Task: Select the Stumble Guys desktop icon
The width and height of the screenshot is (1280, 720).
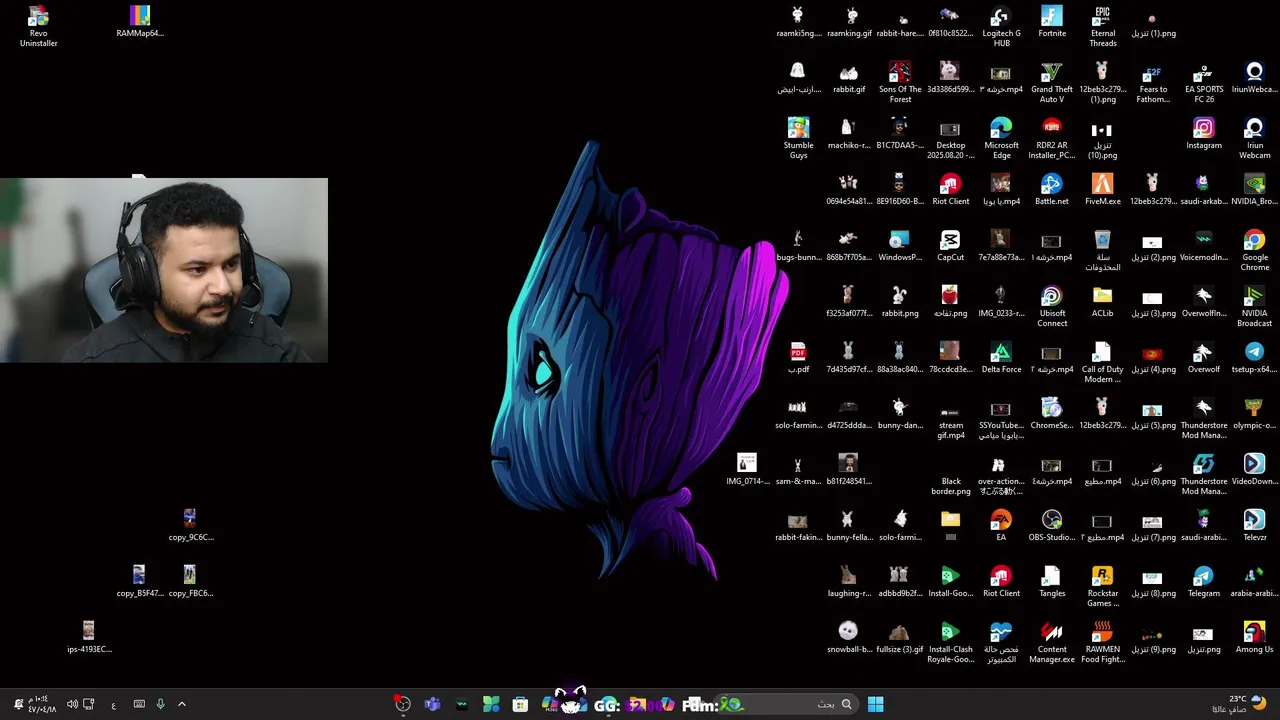Action: click(798, 138)
